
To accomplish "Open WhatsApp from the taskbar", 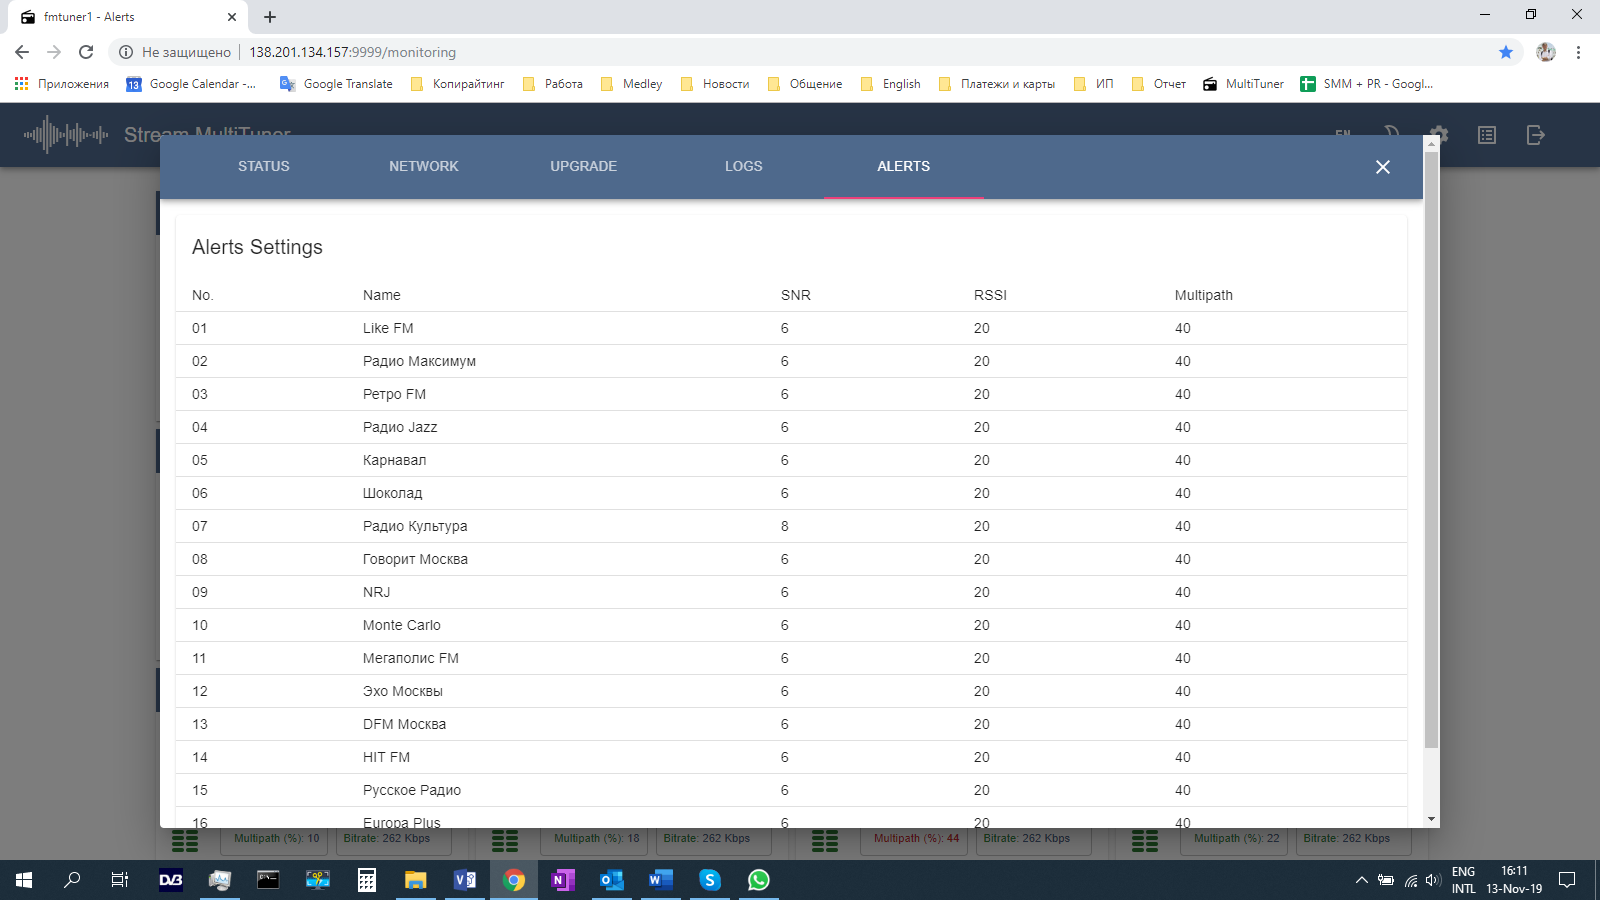I will tap(759, 880).
